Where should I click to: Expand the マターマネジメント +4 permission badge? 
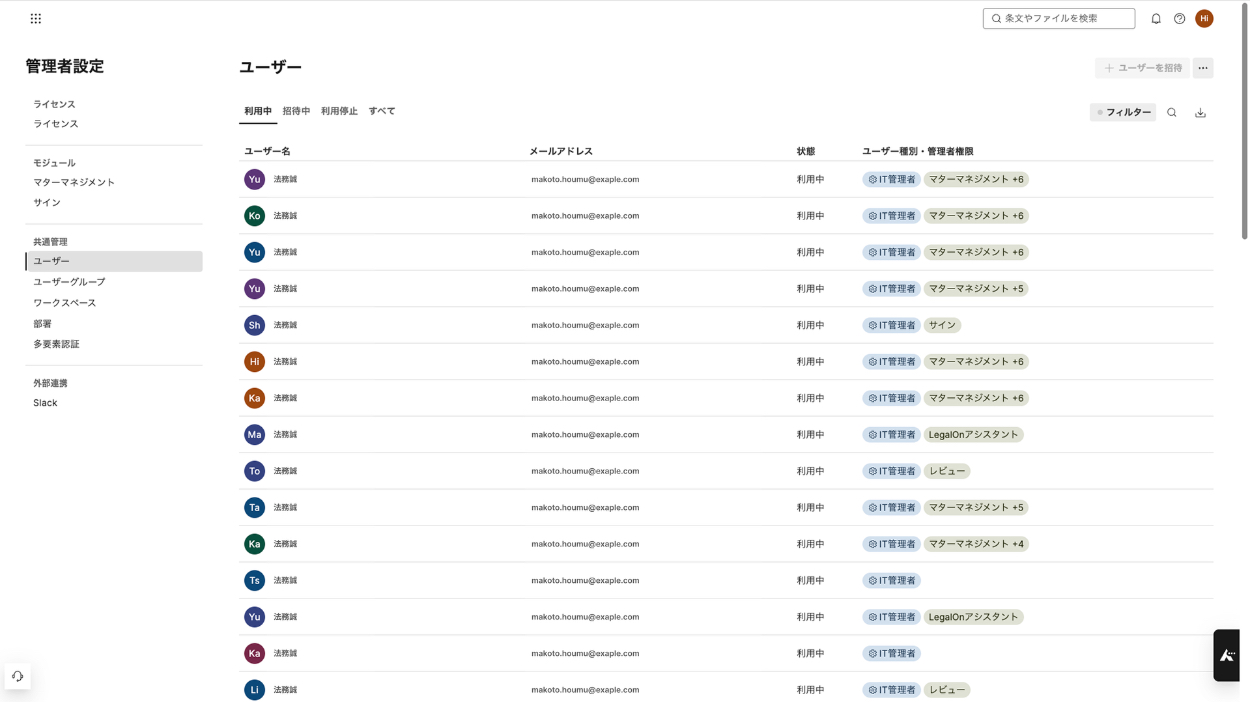click(976, 544)
